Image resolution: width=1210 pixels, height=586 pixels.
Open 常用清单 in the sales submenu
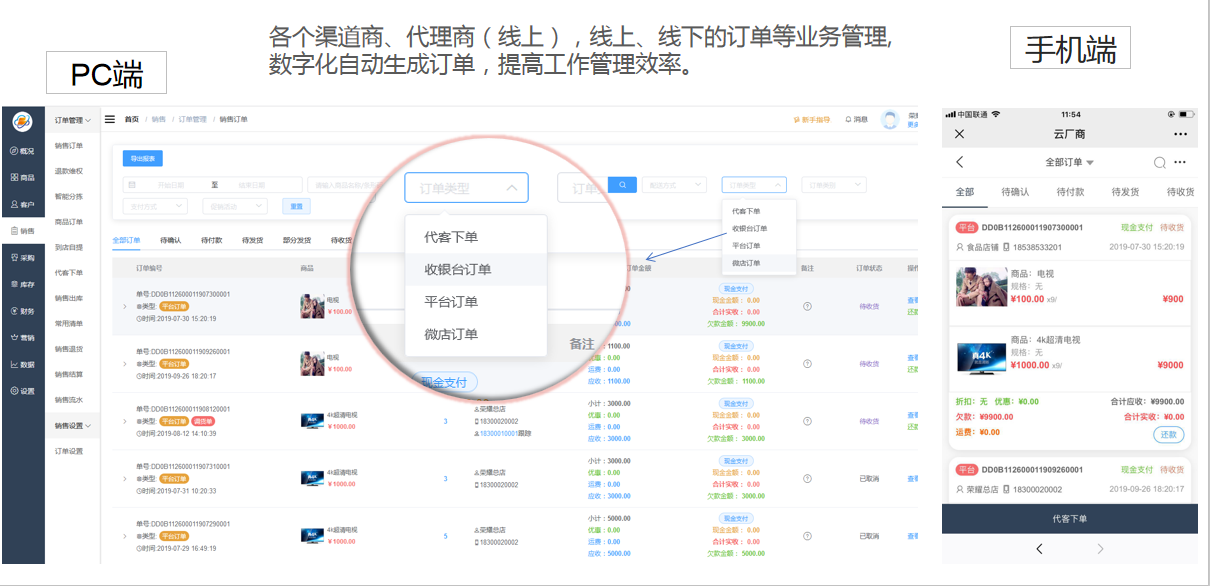69,323
